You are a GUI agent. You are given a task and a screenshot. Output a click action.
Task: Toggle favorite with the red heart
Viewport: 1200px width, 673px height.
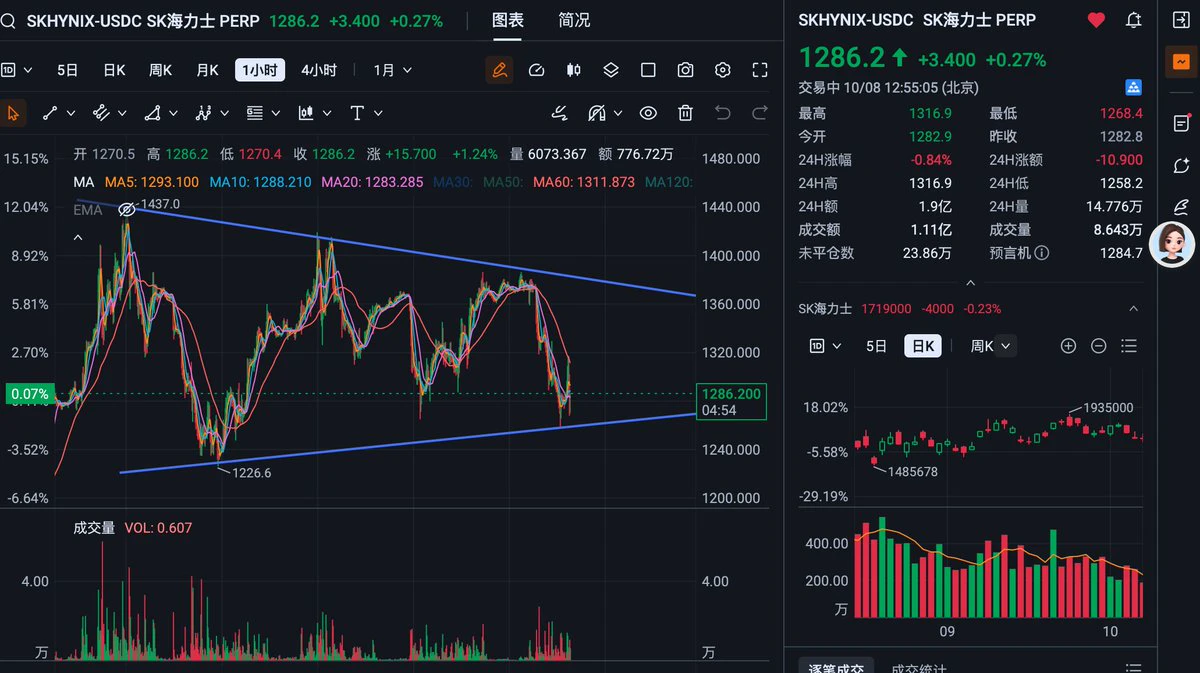pyautogui.click(x=1096, y=20)
